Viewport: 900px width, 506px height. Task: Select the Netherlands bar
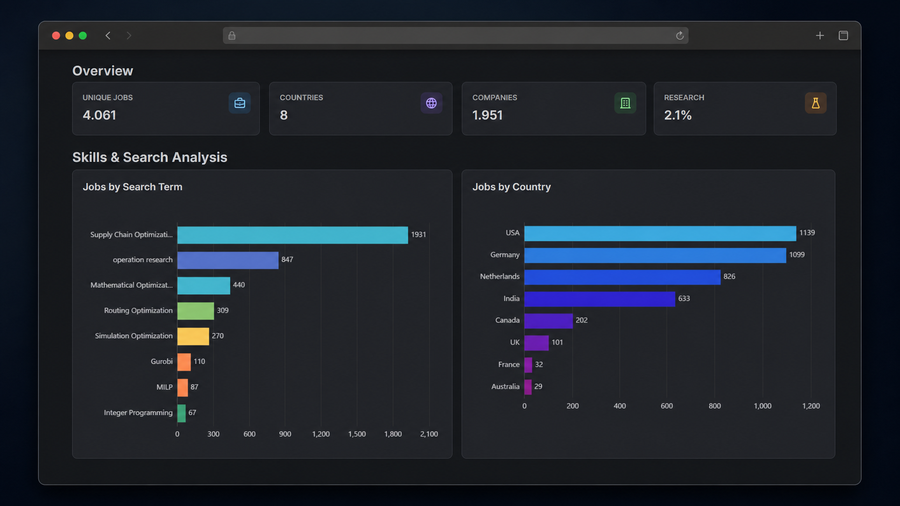pos(622,277)
